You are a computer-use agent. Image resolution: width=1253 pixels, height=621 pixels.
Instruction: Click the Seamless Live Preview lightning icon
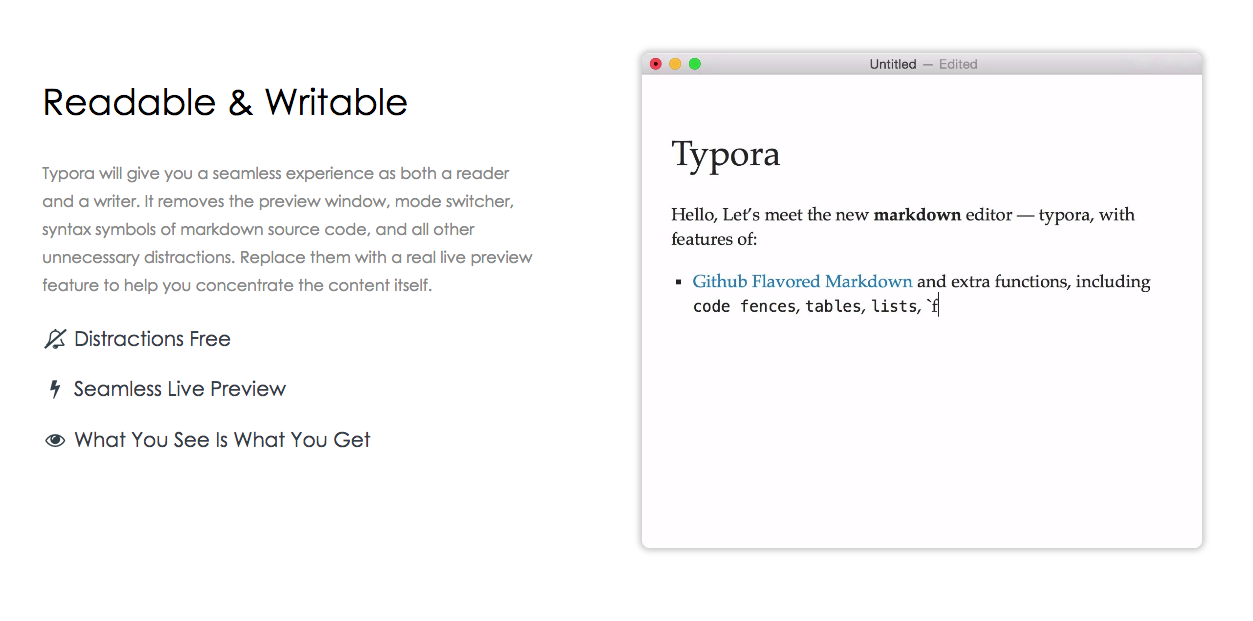click(x=55, y=390)
